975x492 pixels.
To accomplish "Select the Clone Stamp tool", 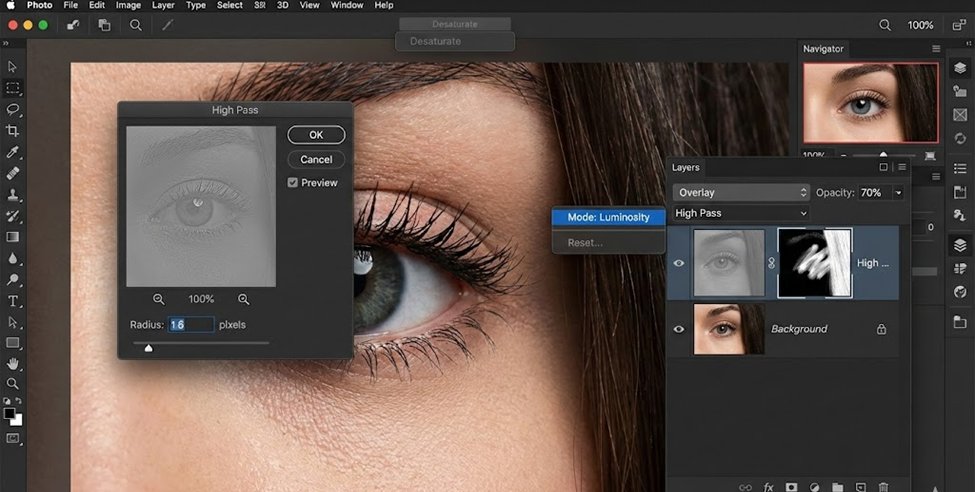I will [12, 195].
